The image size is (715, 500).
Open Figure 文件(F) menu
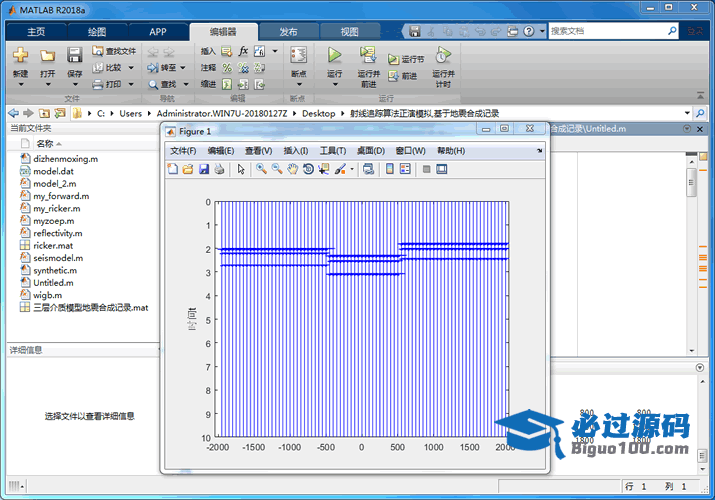pyautogui.click(x=183, y=151)
